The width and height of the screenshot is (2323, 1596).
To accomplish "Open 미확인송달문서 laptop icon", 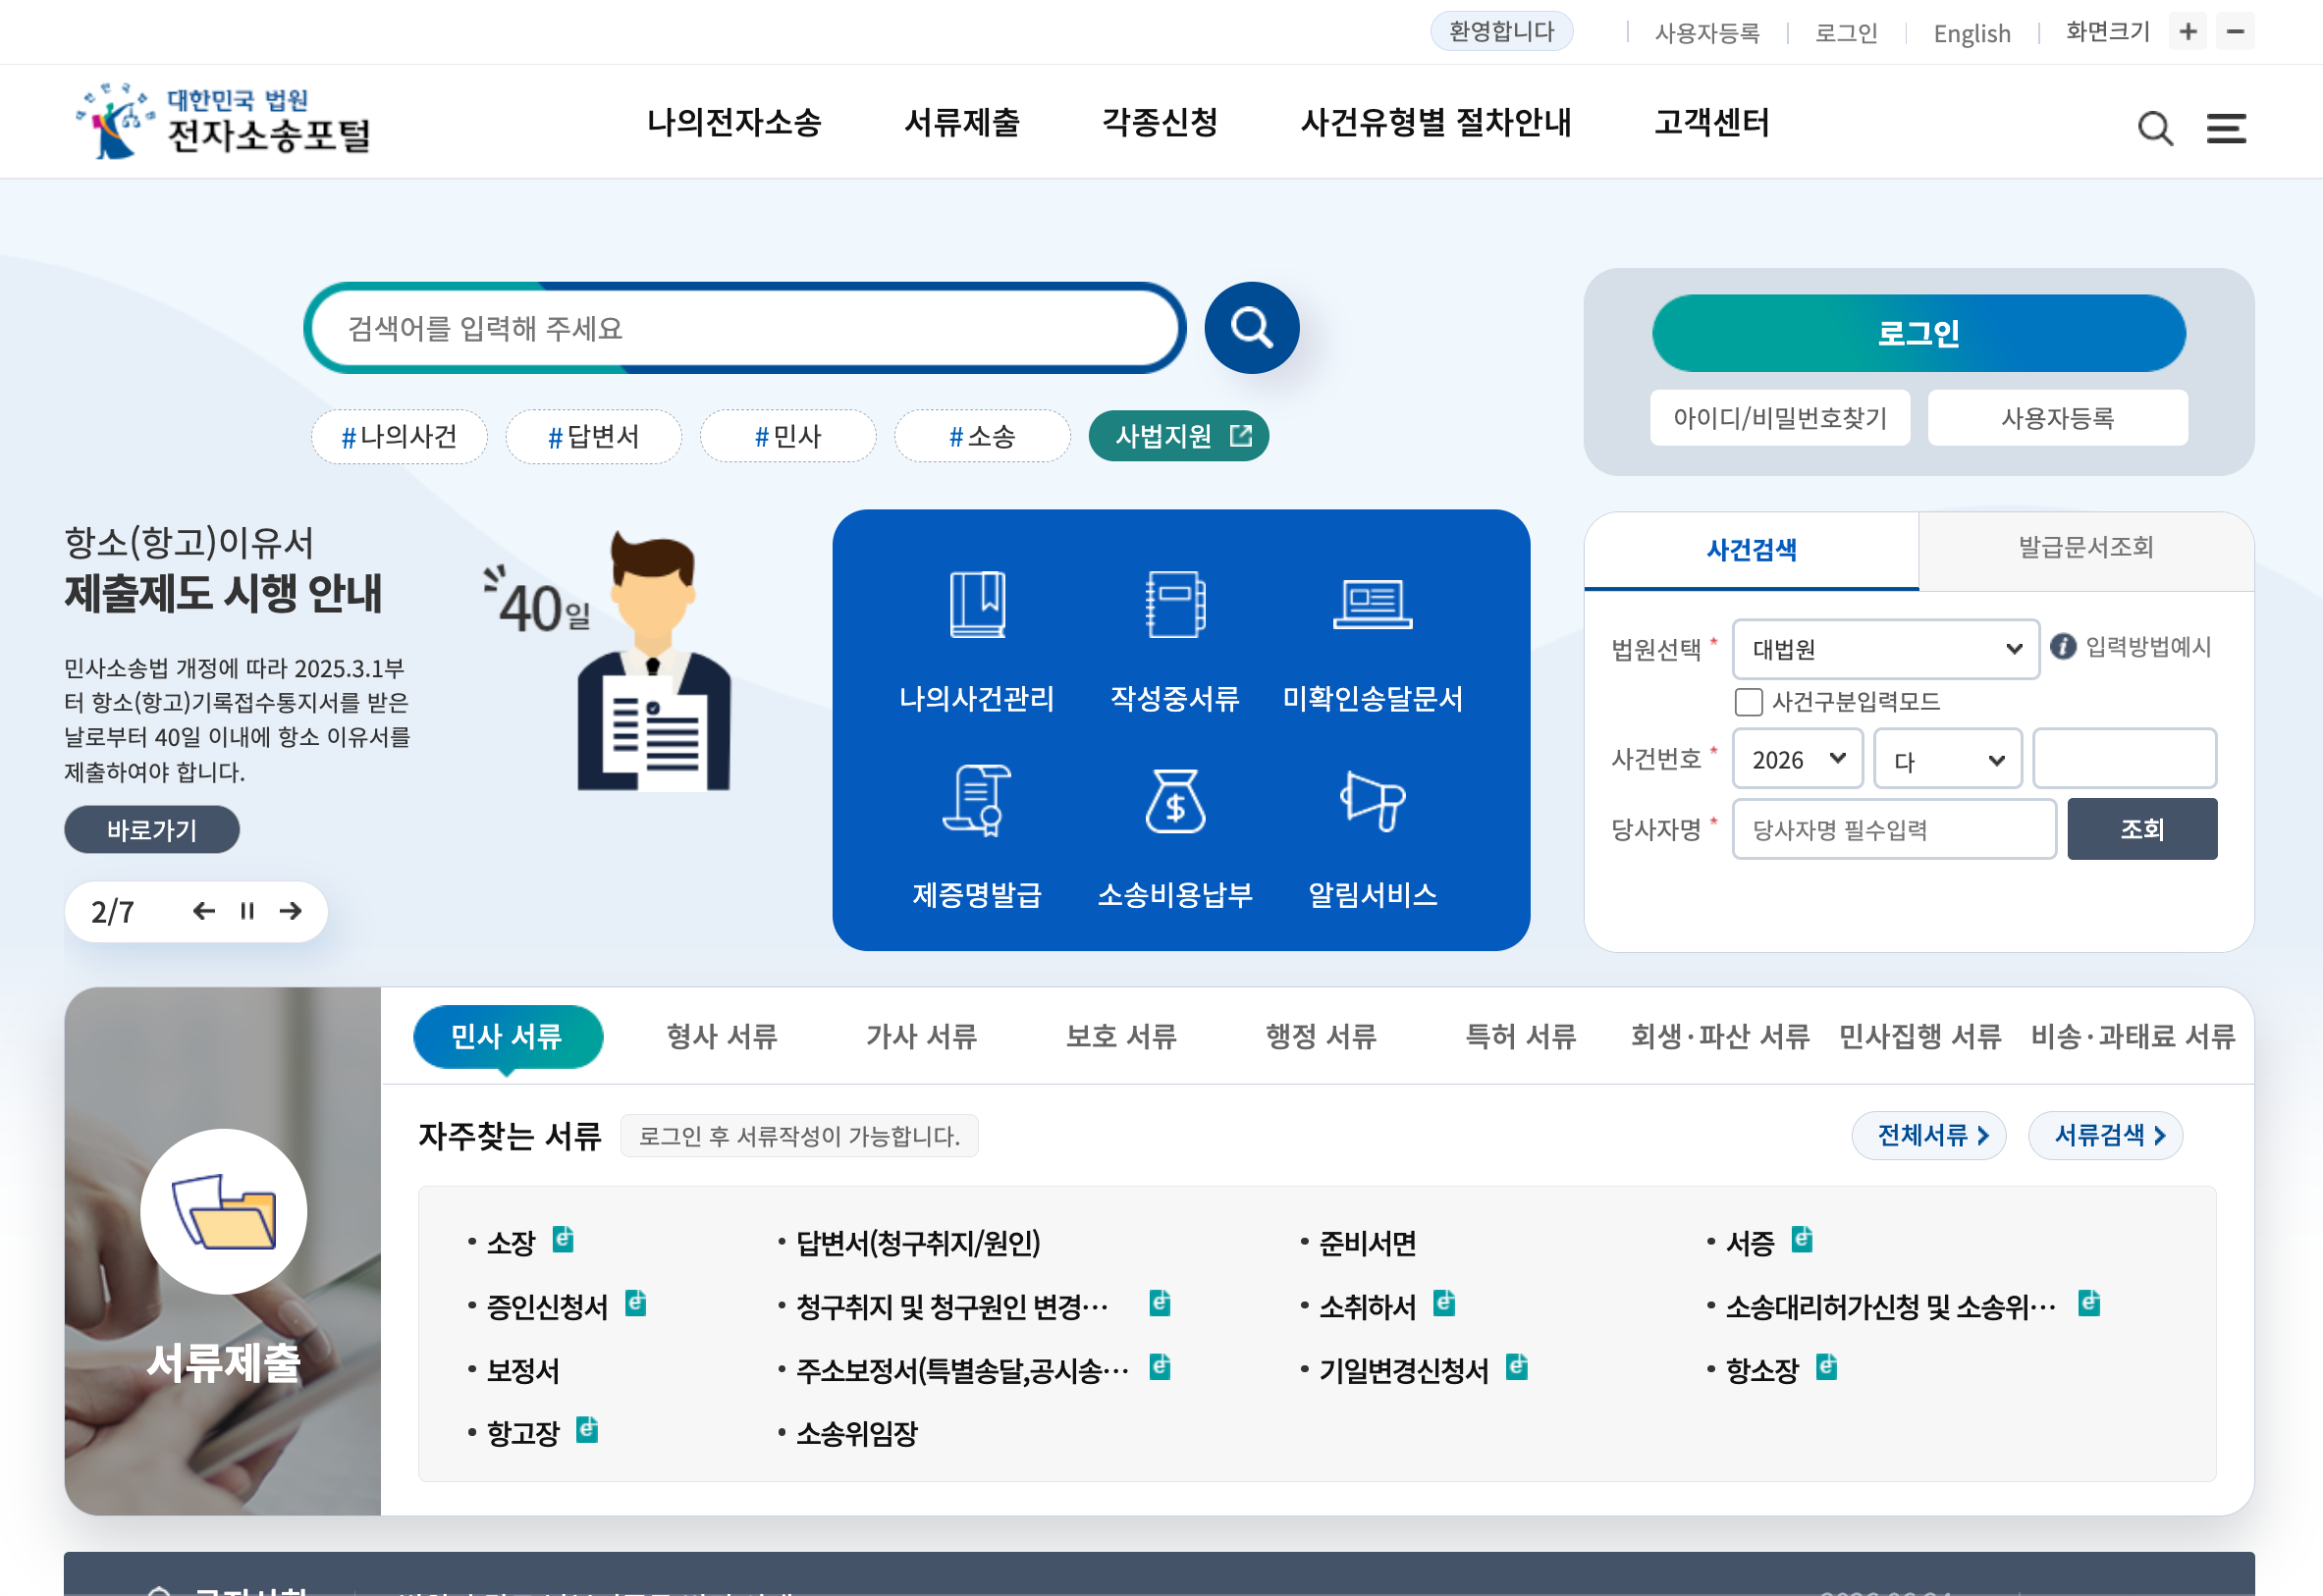I will click(x=1372, y=604).
